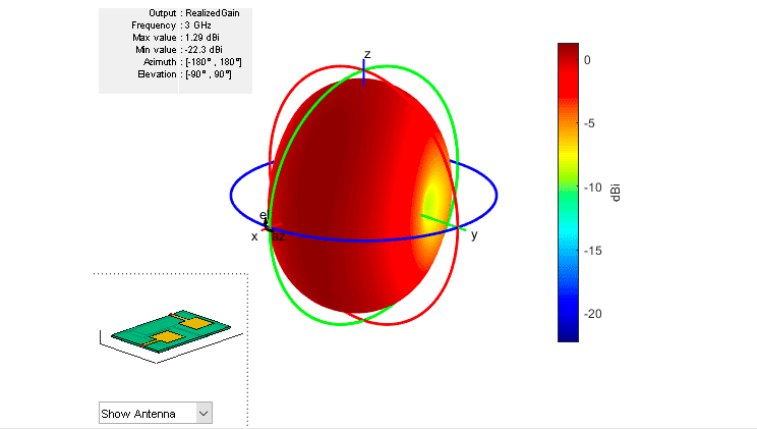Click the dBi colorbar label
757x429 pixels.
(616, 193)
